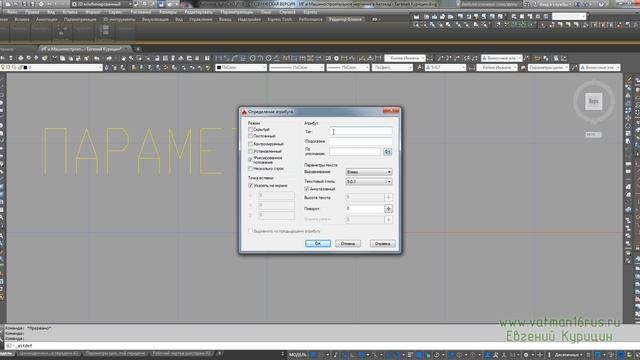Image resolution: width=640 pixels, height=360 pixels.
Task: Open the ПоСлою linetype dropdown
Action: click(297, 67)
